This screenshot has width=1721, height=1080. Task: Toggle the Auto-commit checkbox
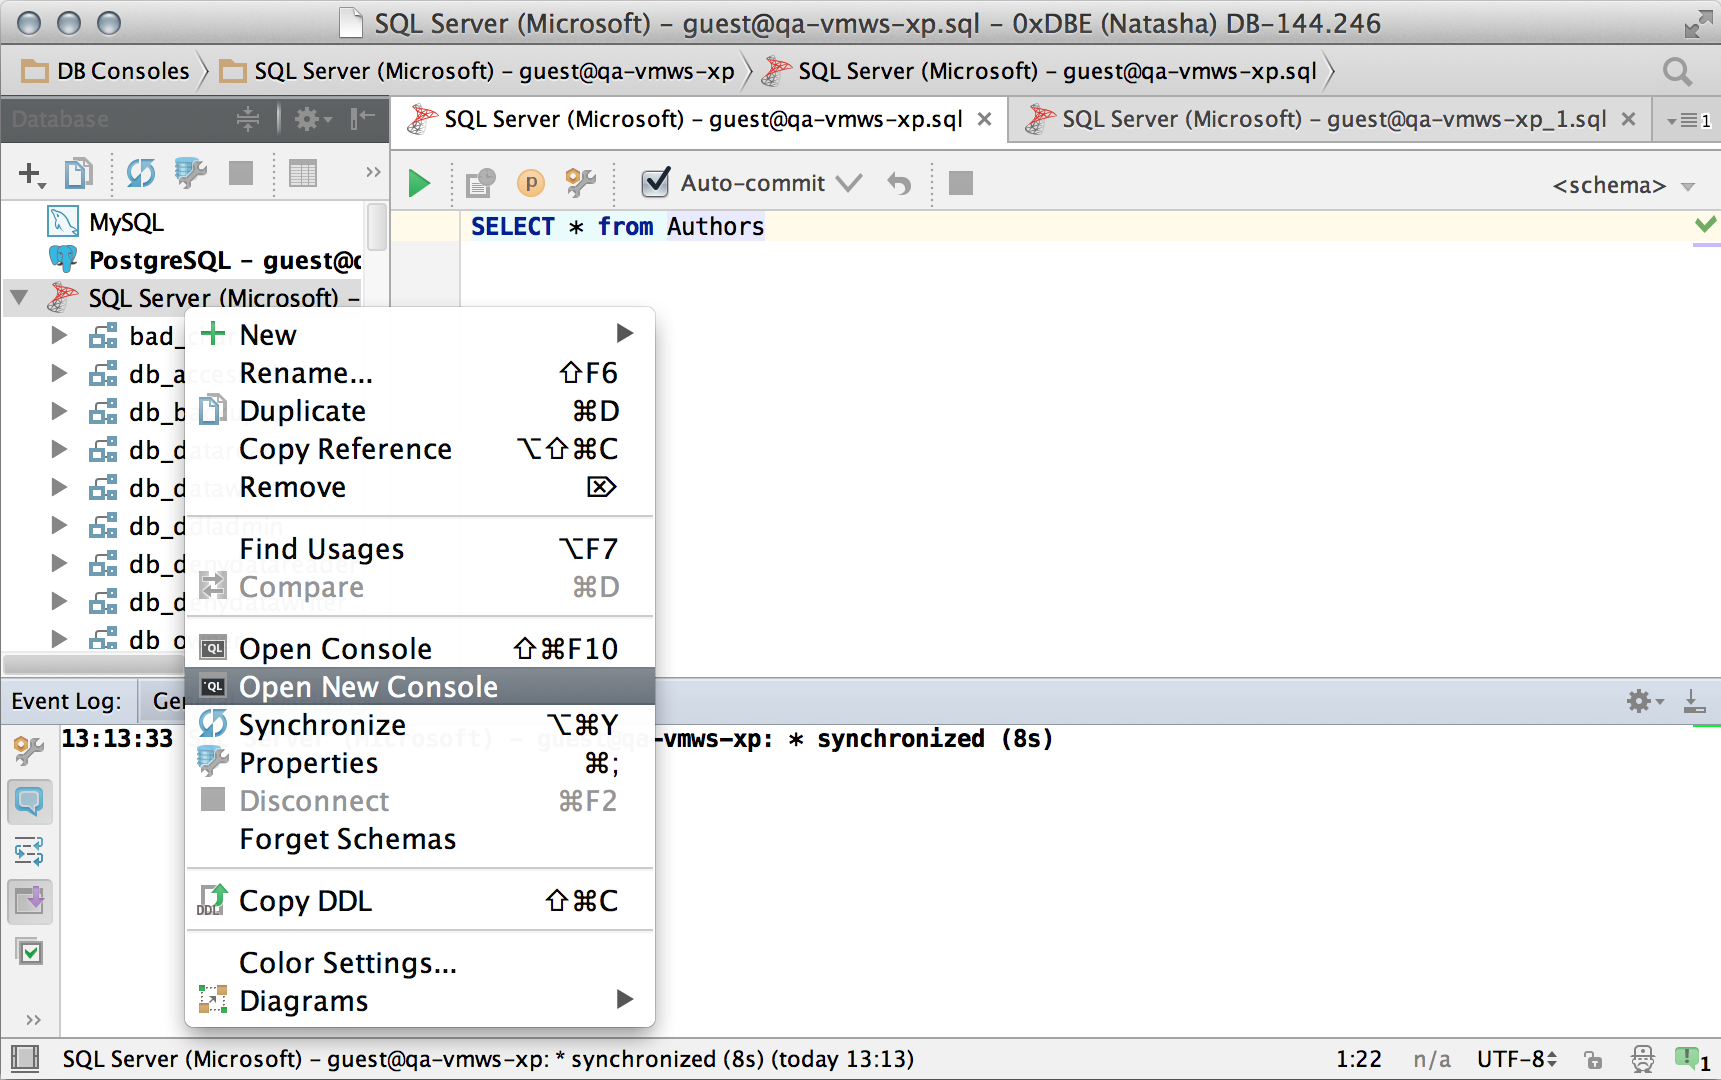[656, 182]
